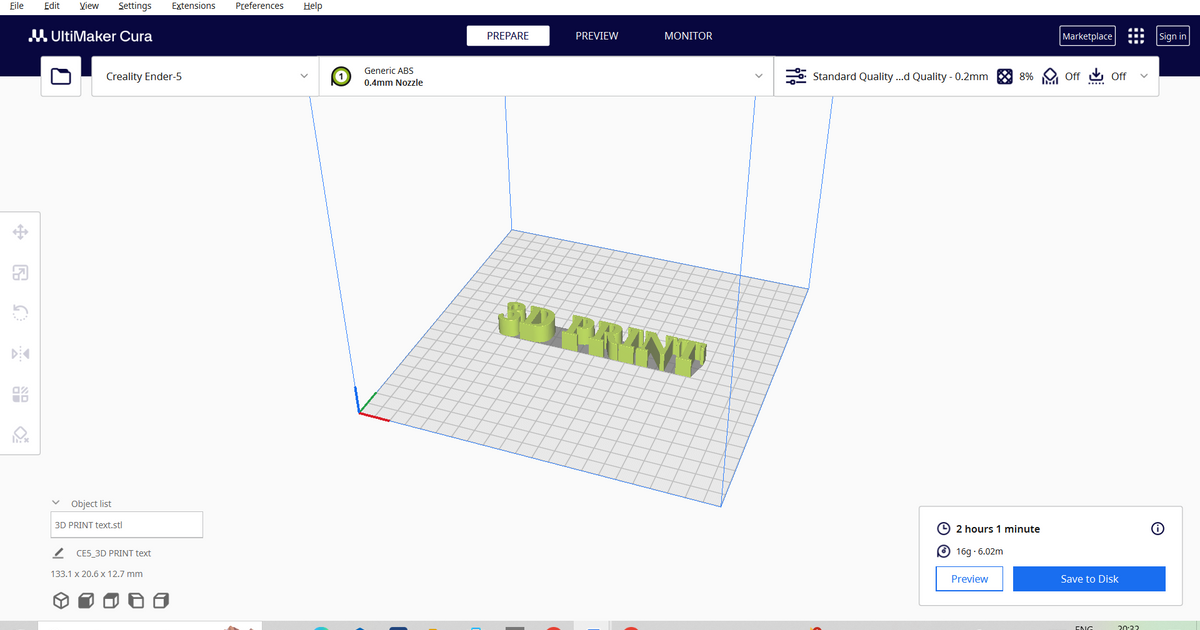Open the Preferences menu
1200x630 pixels.
pos(259,6)
